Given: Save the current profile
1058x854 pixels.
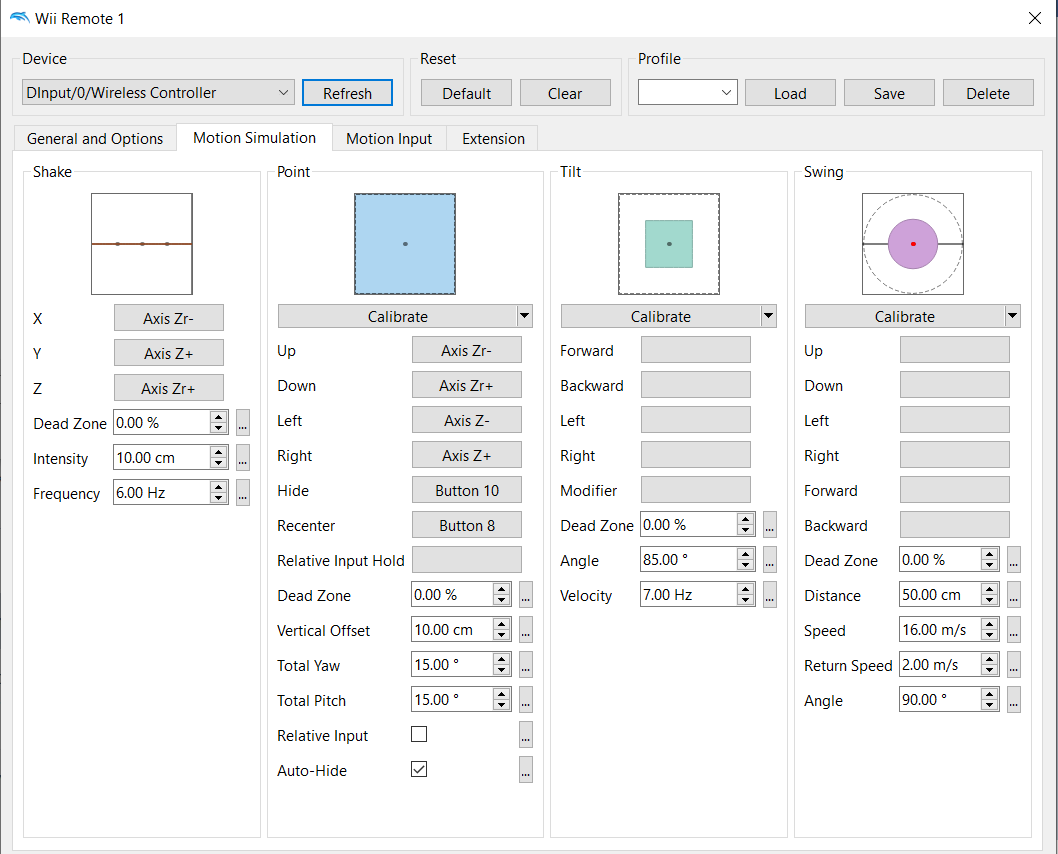Looking at the screenshot, I should point(889,93).
